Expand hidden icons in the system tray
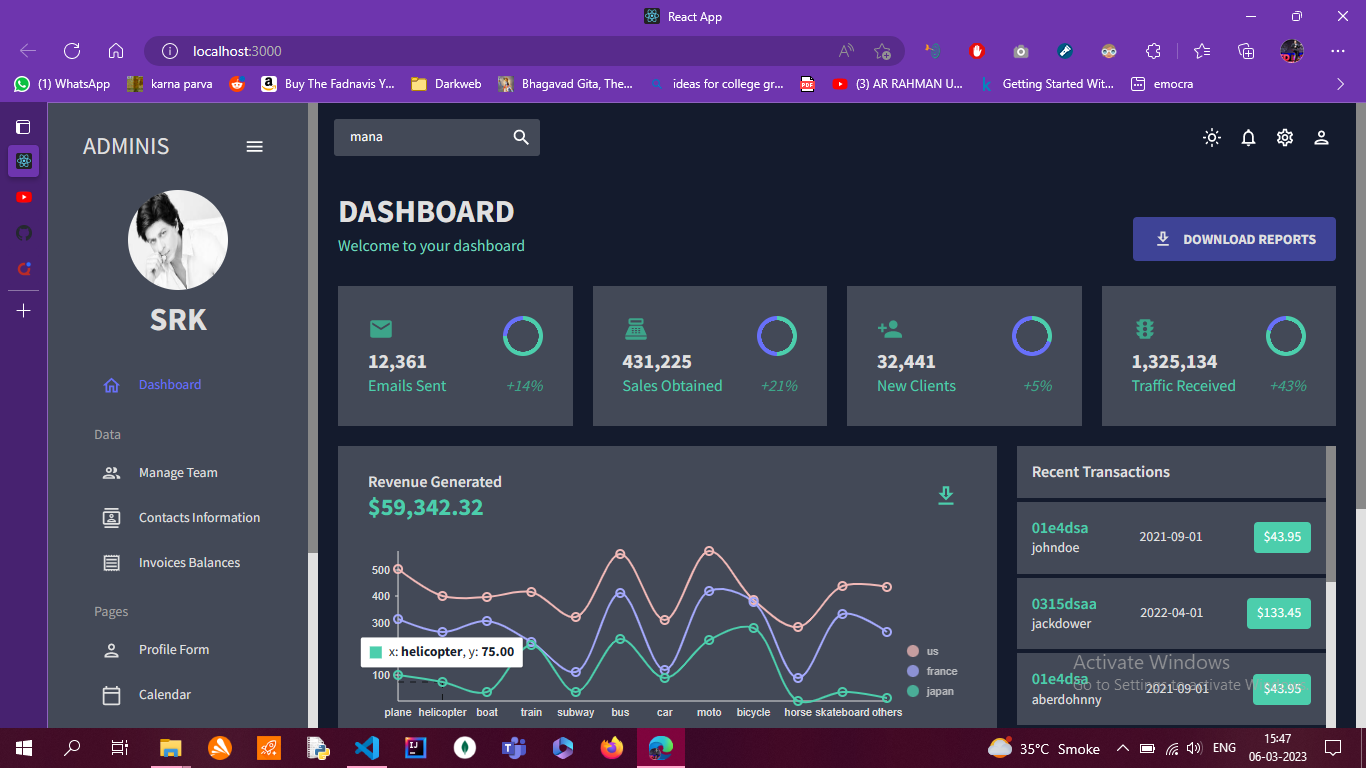The height and width of the screenshot is (768, 1366). [1122, 747]
